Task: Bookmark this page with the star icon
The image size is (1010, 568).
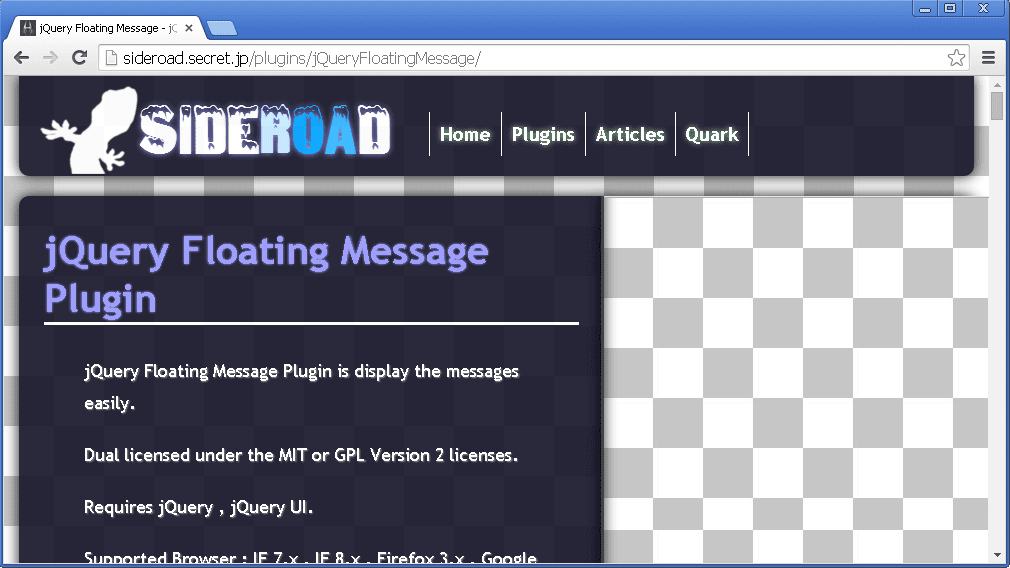Action: click(x=956, y=58)
